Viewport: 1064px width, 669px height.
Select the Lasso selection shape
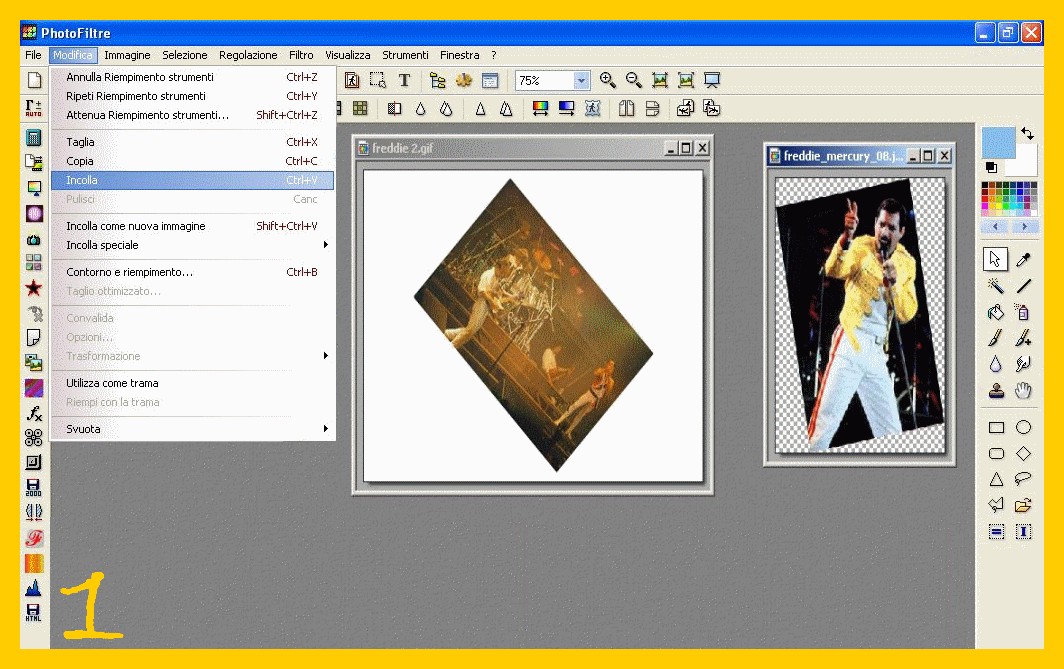coord(1023,479)
